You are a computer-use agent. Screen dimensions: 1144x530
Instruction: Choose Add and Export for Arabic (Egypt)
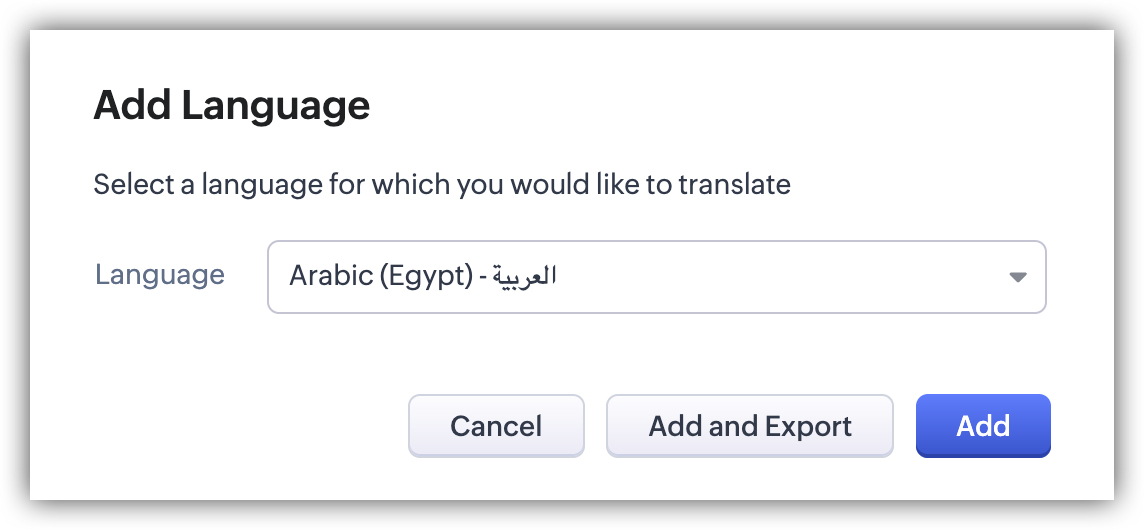click(x=750, y=426)
